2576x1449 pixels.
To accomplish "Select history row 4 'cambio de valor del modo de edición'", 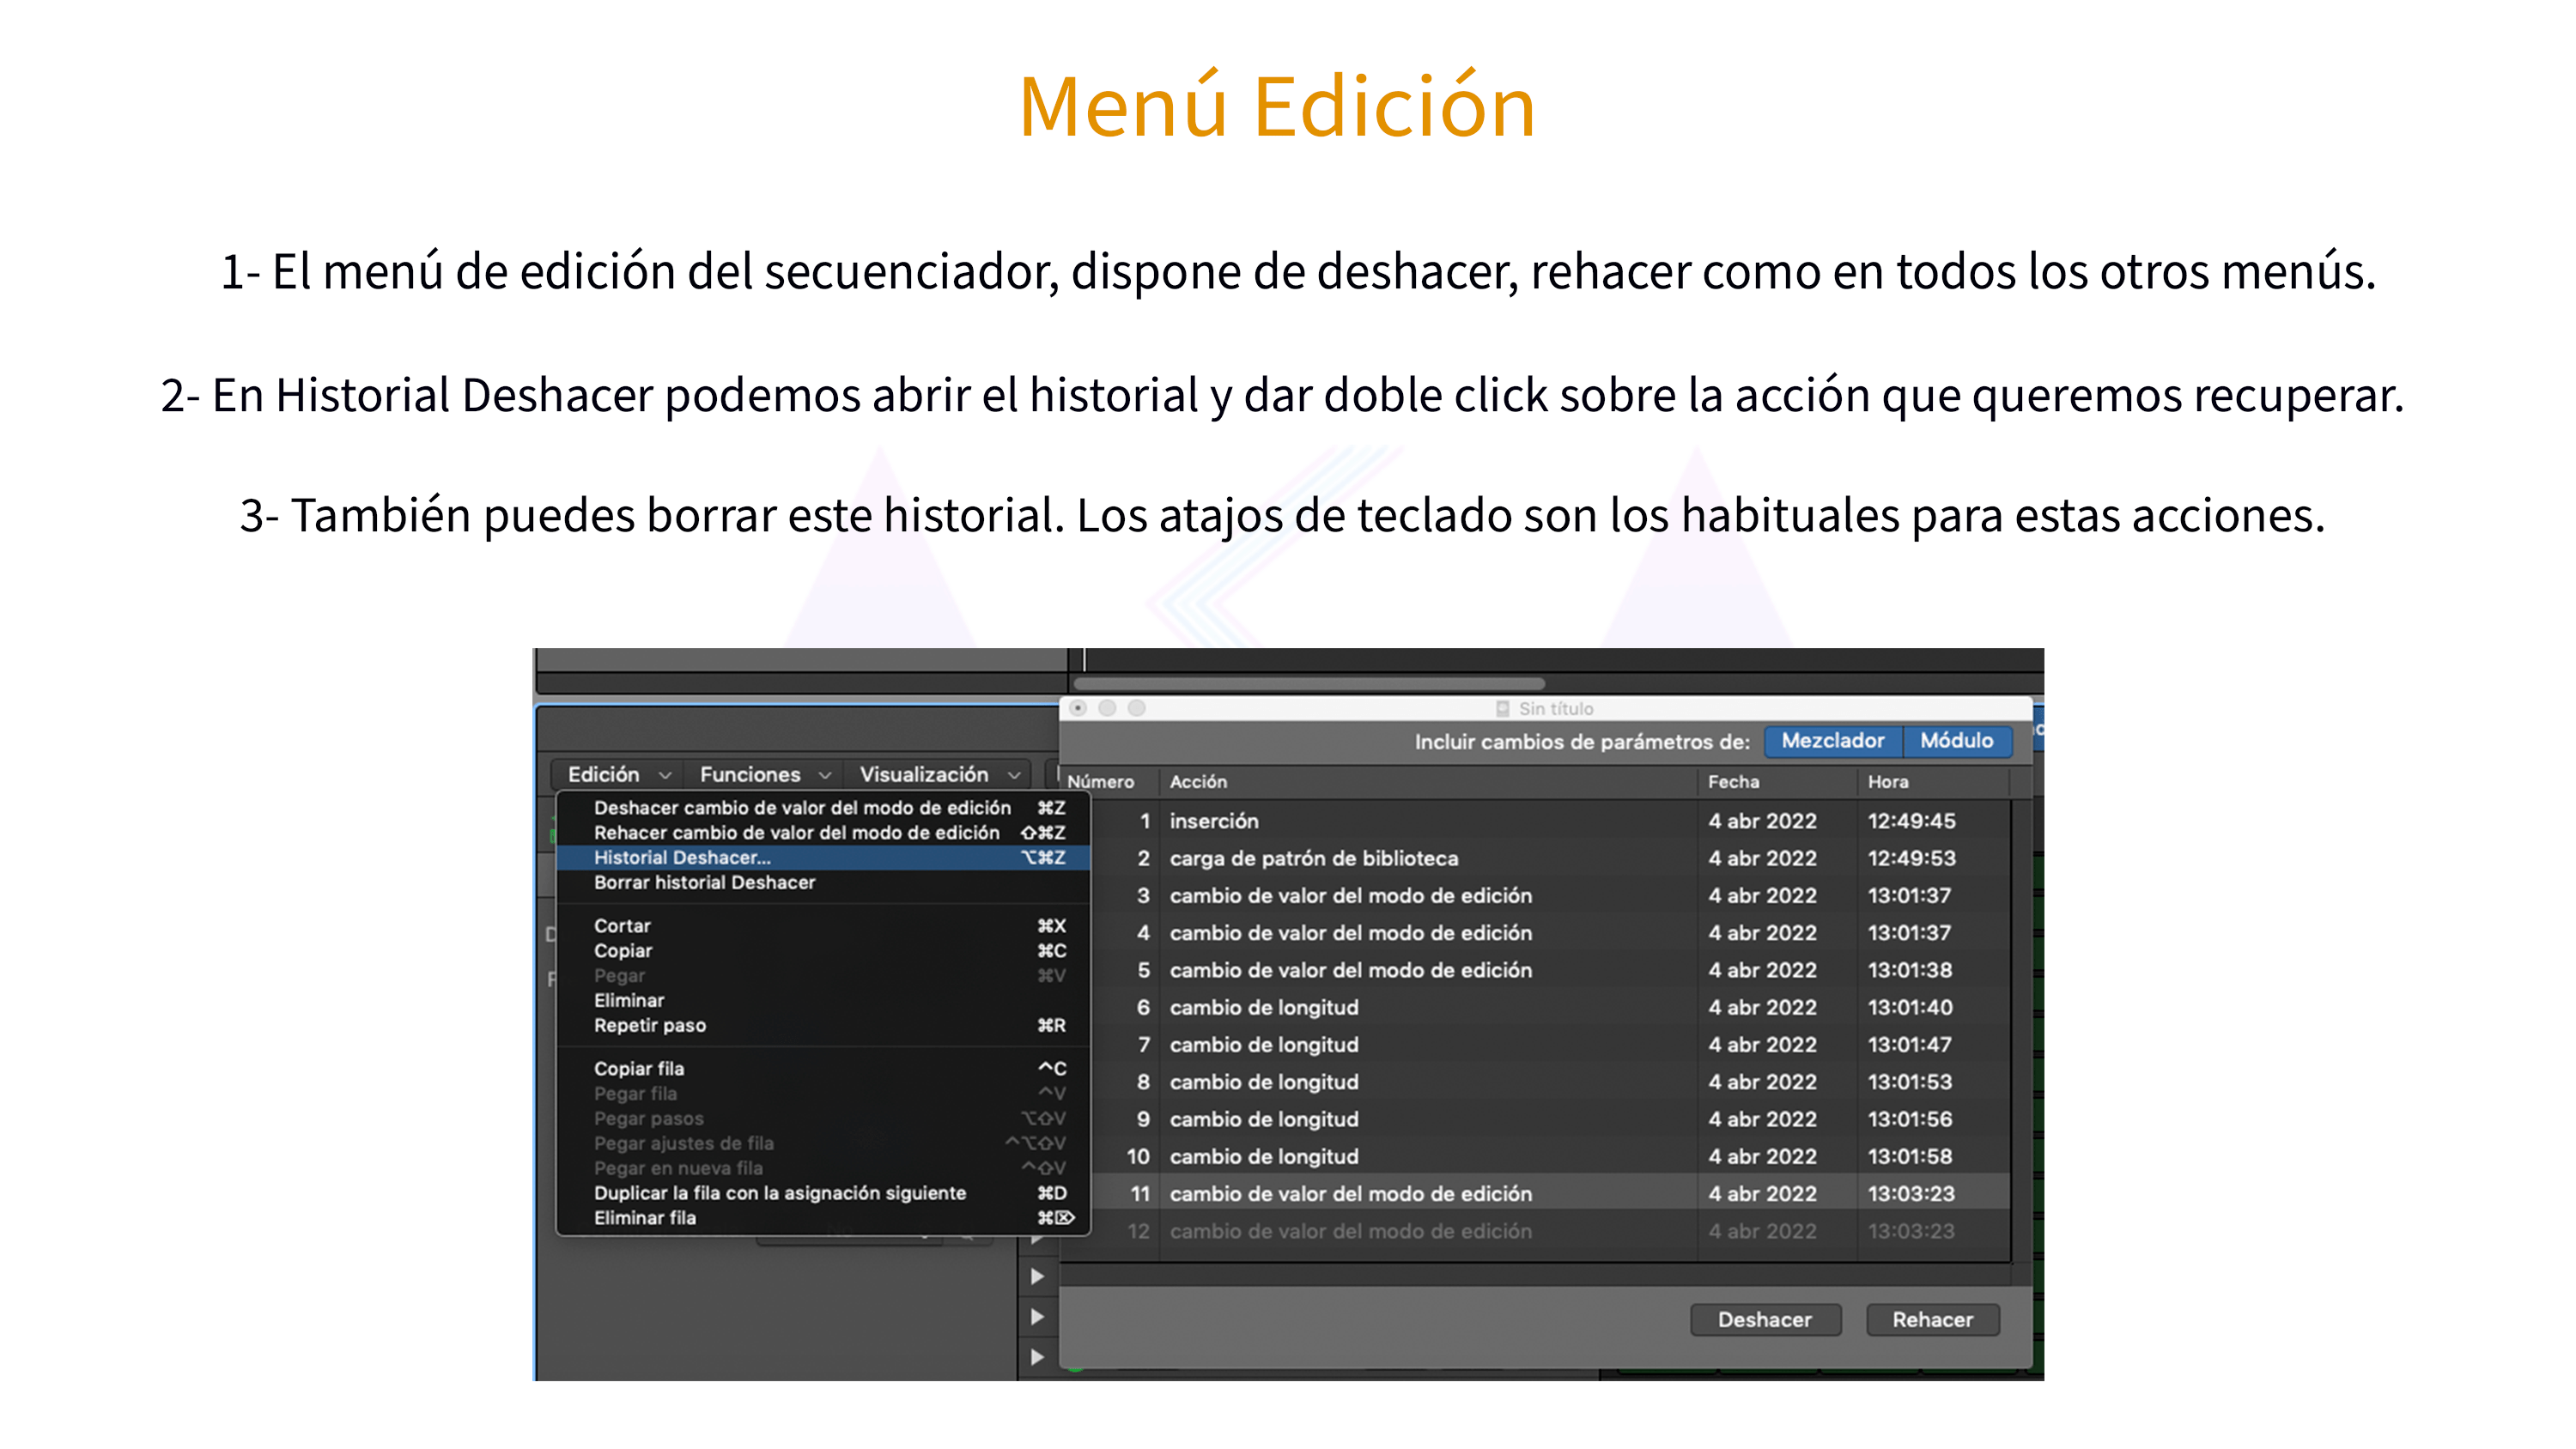I will (x=1535, y=933).
